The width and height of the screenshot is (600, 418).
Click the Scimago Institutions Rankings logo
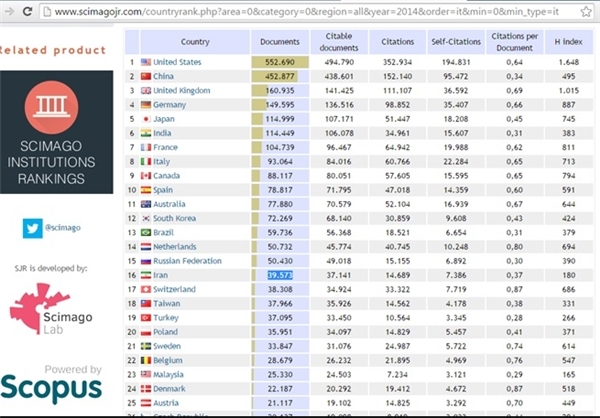(56, 132)
